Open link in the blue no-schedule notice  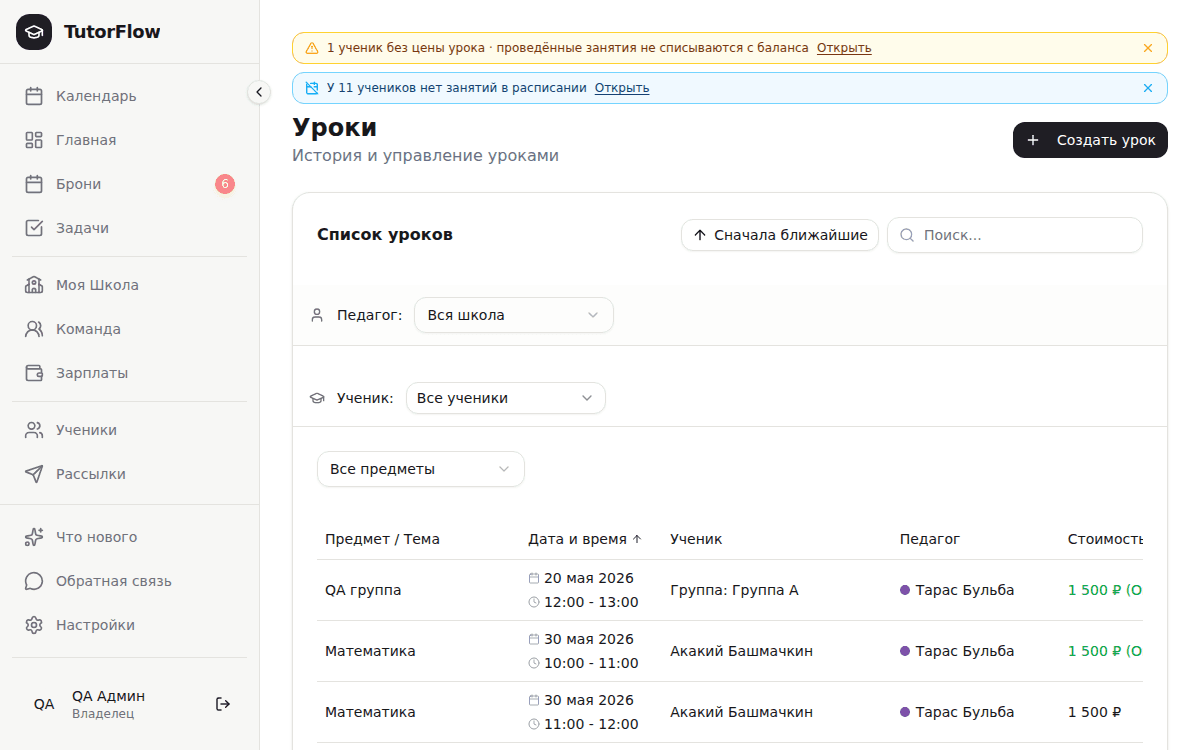point(622,88)
